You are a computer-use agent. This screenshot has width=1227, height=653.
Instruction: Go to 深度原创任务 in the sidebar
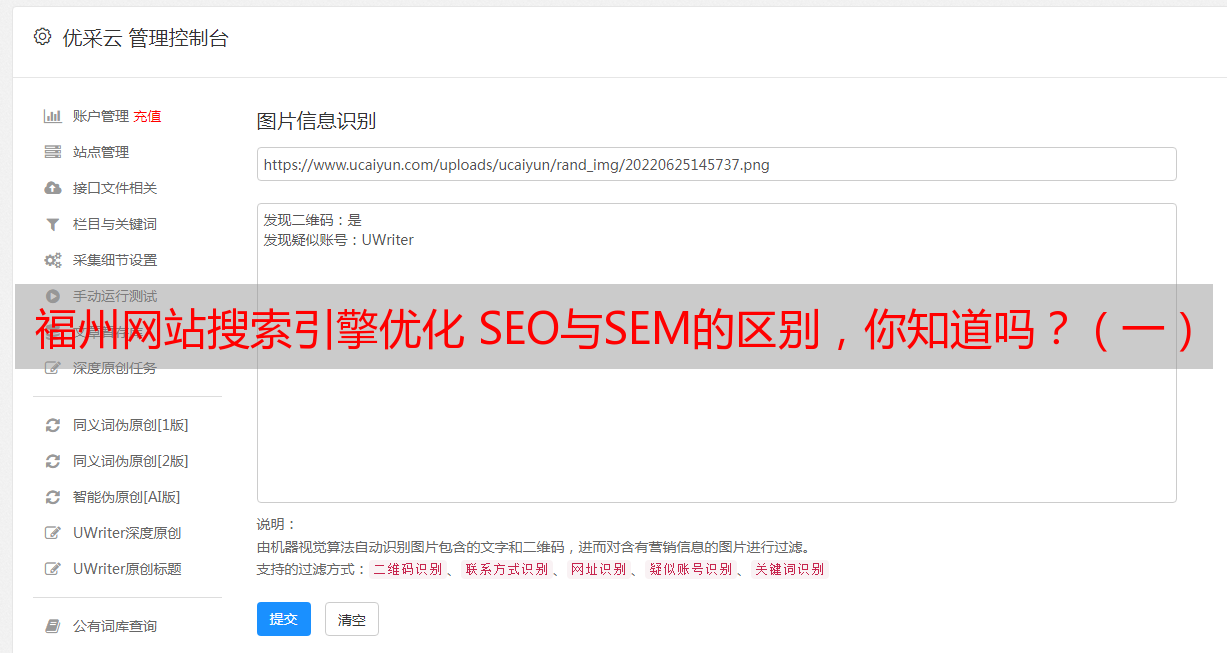click(x=115, y=368)
